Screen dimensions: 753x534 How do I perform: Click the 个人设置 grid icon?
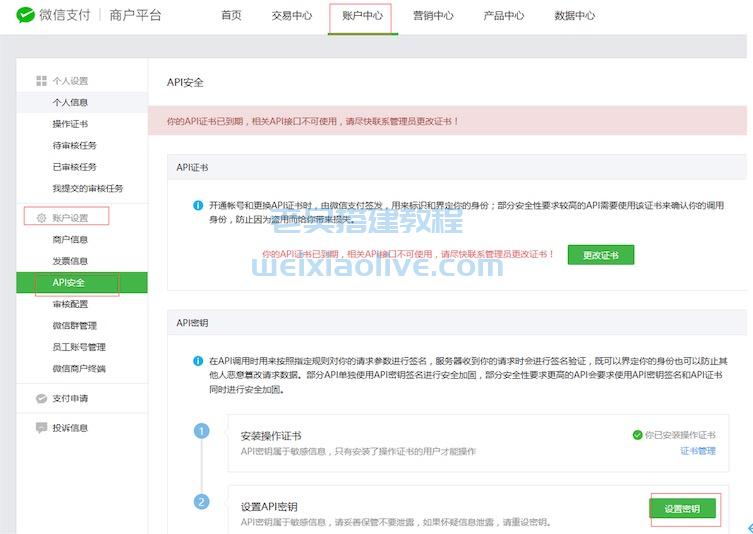click(41, 81)
